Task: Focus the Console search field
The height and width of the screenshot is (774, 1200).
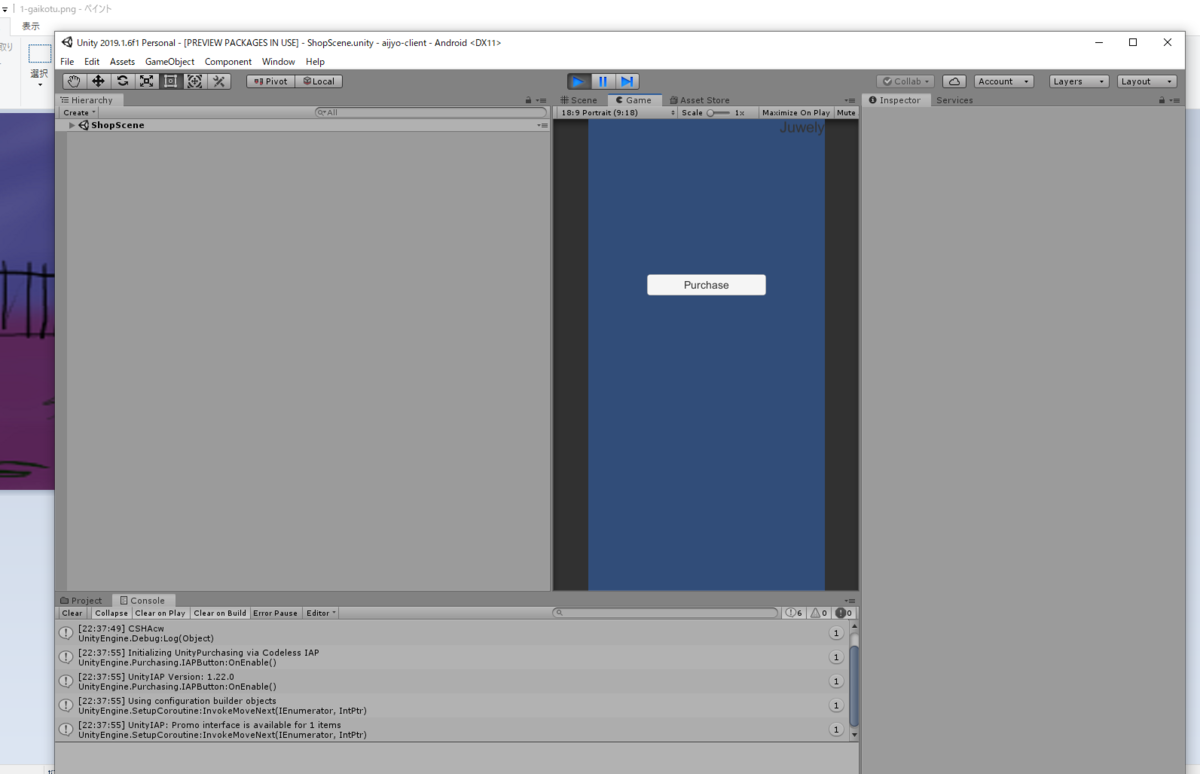Action: pyautogui.click(x=666, y=613)
